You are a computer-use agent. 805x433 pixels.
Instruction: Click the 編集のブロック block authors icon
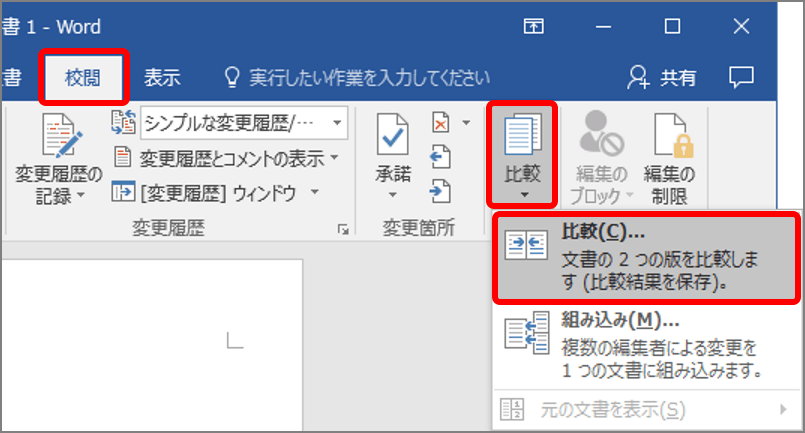tap(601, 134)
